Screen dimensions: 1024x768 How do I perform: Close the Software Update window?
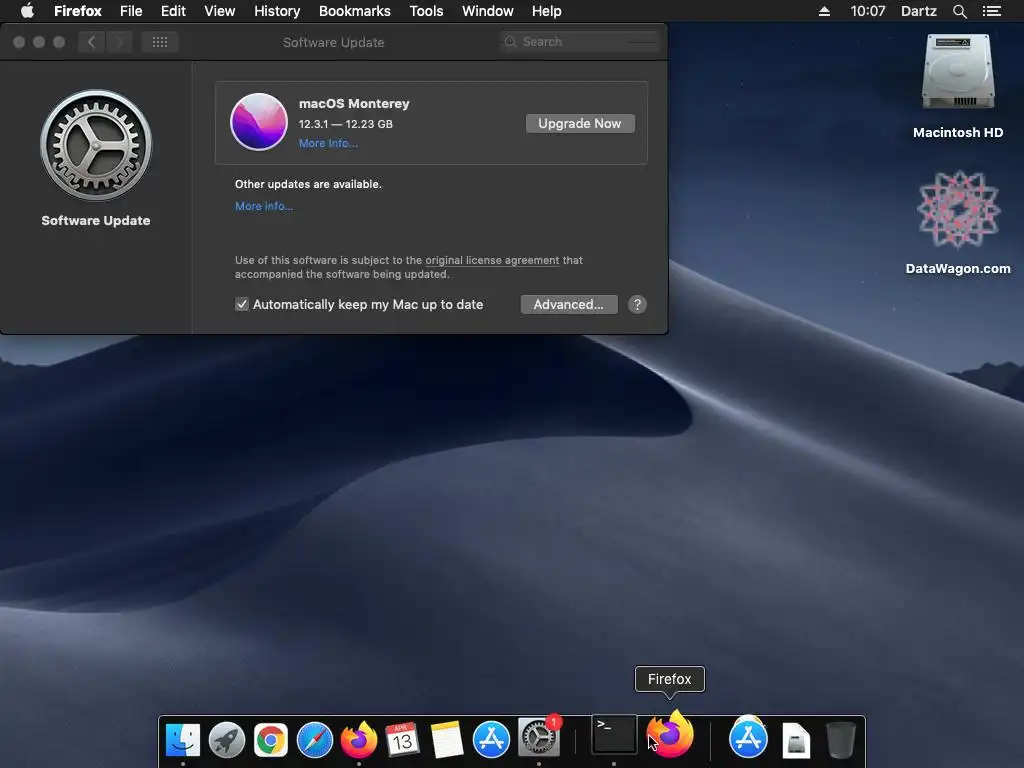[19, 42]
